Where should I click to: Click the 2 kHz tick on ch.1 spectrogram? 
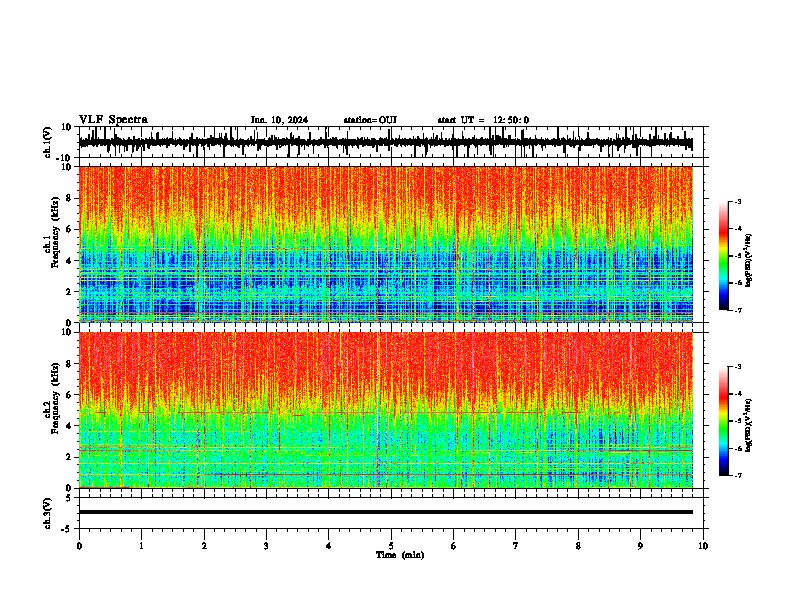tap(69, 291)
